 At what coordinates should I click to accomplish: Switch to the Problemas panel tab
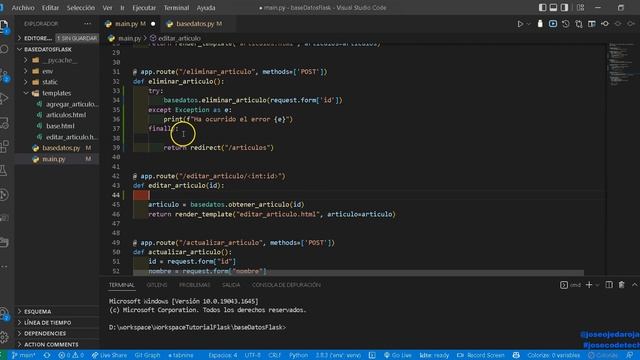pyautogui.click(x=195, y=285)
